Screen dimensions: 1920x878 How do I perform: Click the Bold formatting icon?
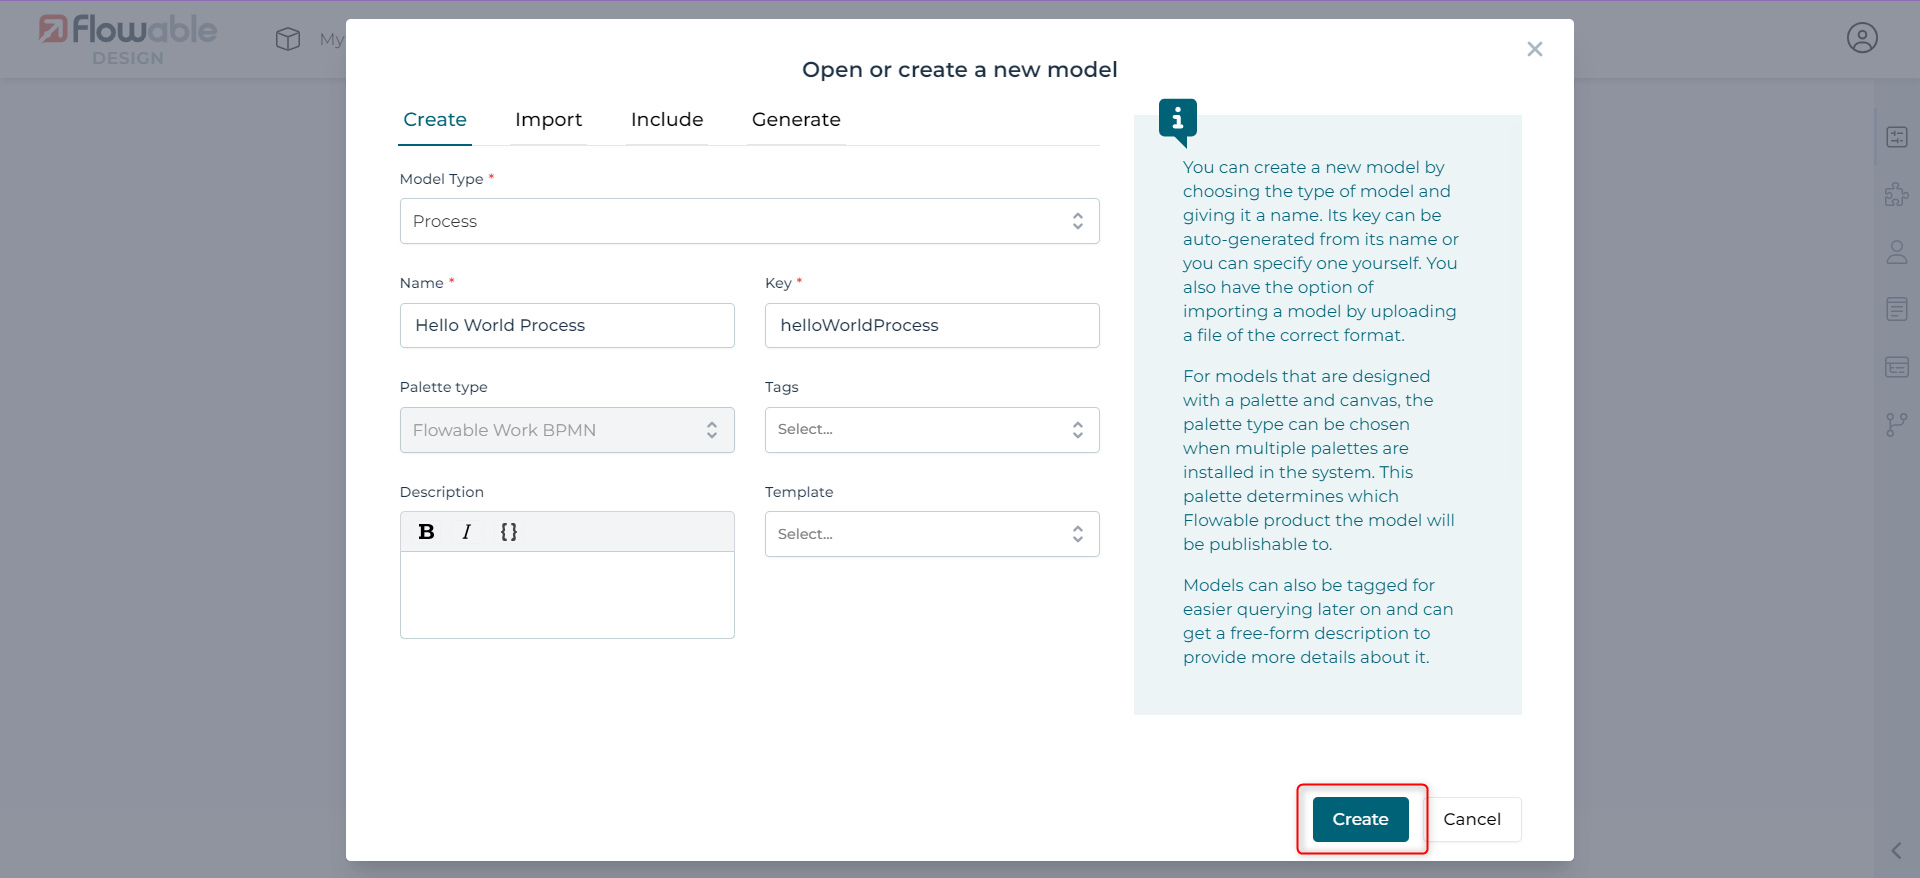426,532
